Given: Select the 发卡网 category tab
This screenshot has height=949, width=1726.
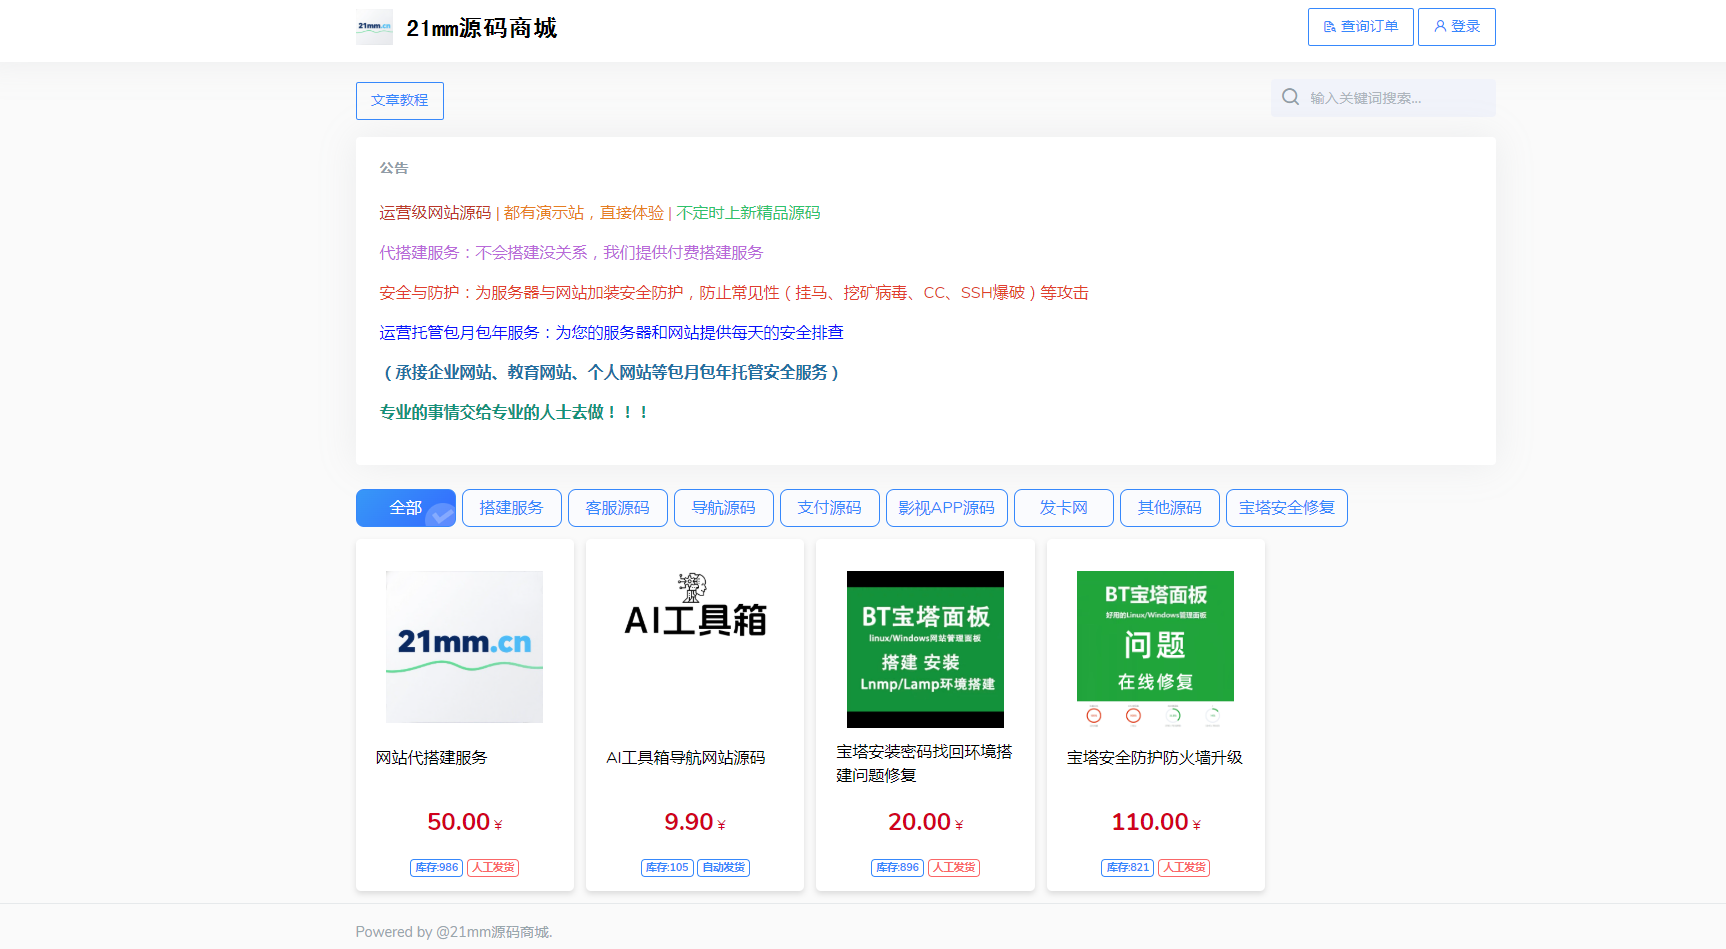Looking at the screenshot, I should pos(1064,508).
